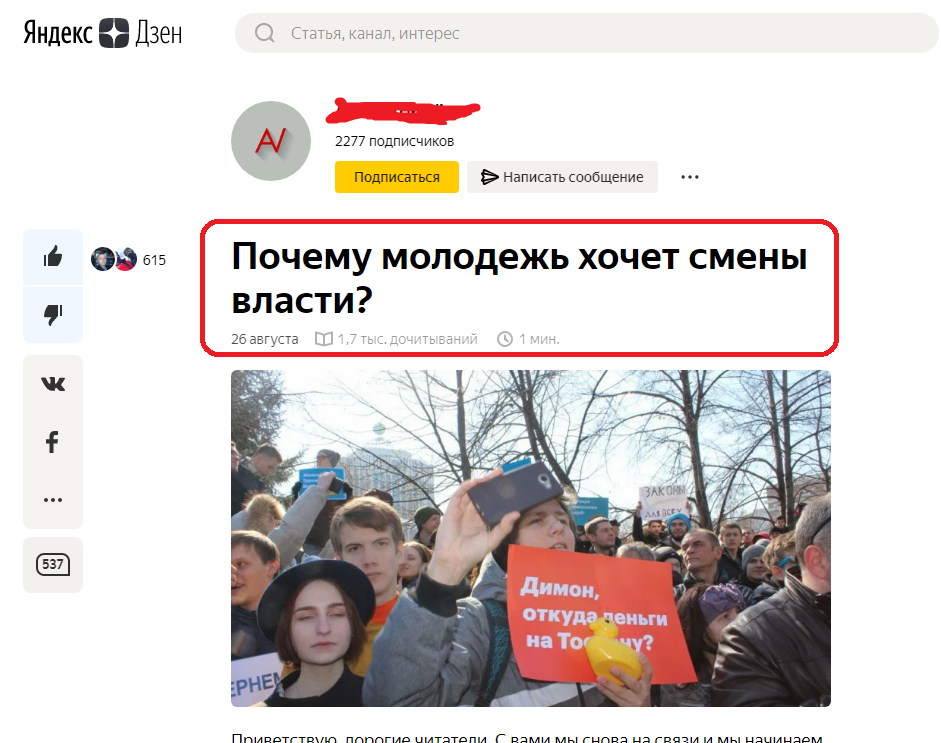Click Написать сообщение button
This screenshot has width=941, height=743.
pyautogui.click(x=562, y=177)
